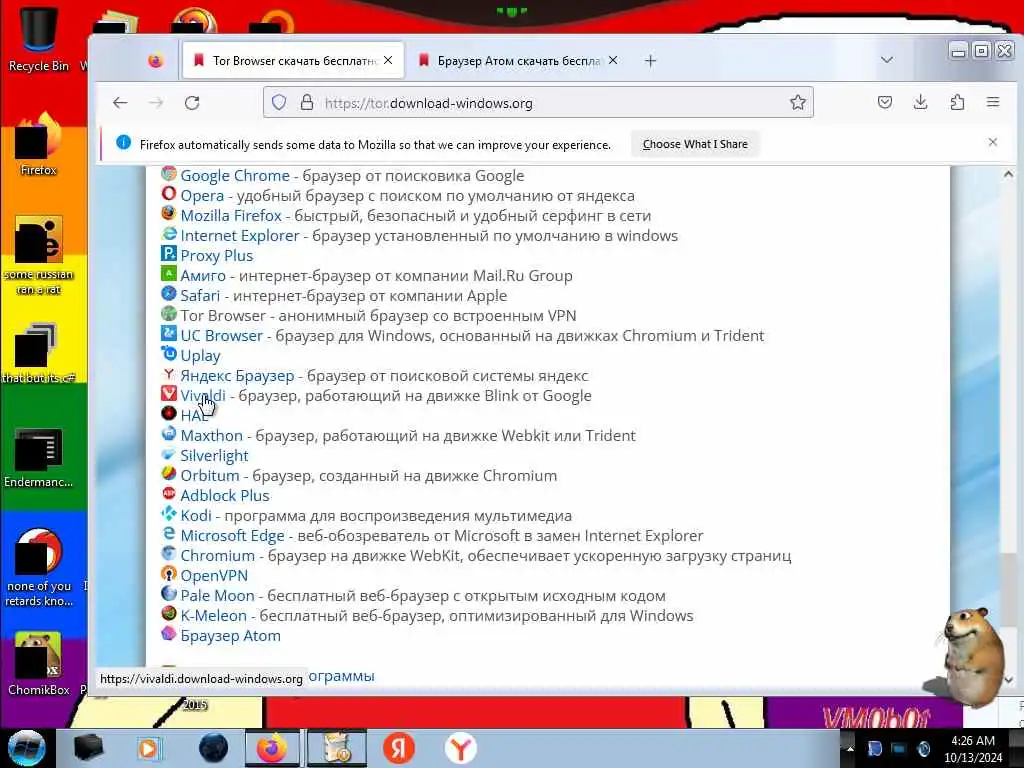Image resolution: width=1024 pixels, height=768 pixels.
Task: Open the Амиго browser link
Action: click(x=202, y=276)
